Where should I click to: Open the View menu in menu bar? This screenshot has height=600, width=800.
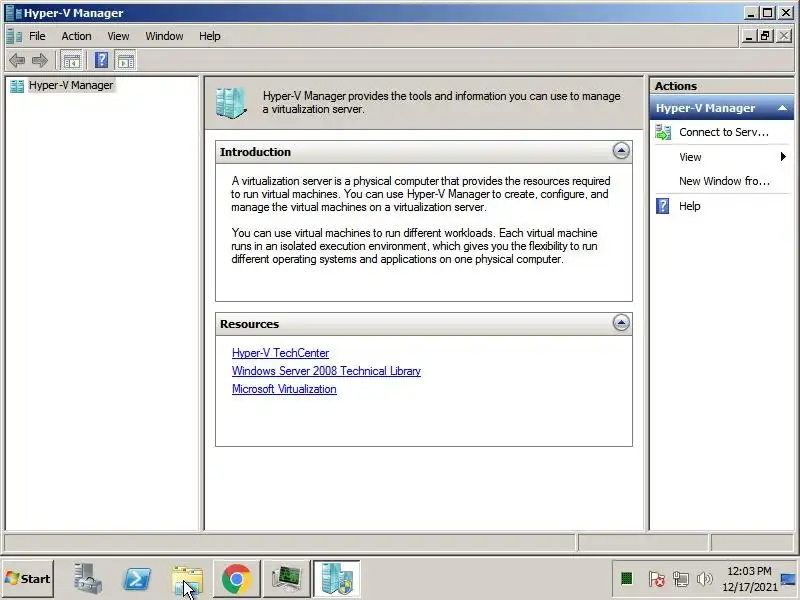pyautogui.click(x=118, y=36)
